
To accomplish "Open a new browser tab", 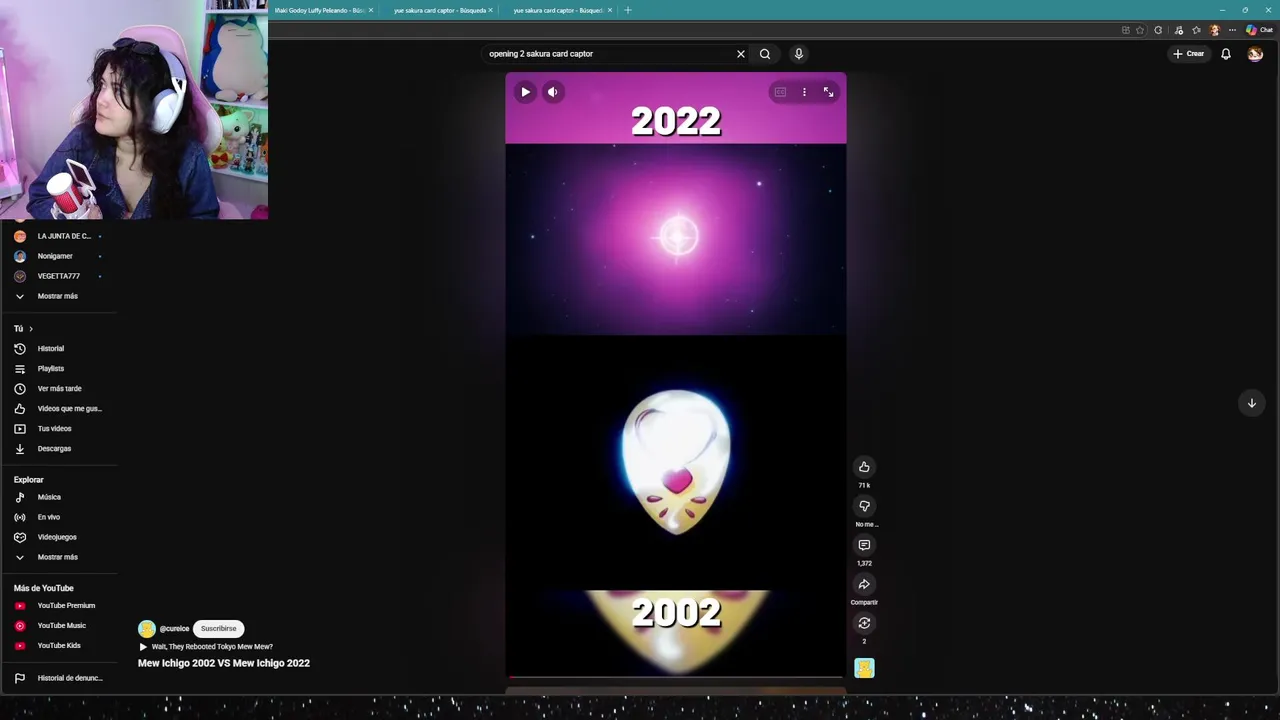I will (628, 10).
